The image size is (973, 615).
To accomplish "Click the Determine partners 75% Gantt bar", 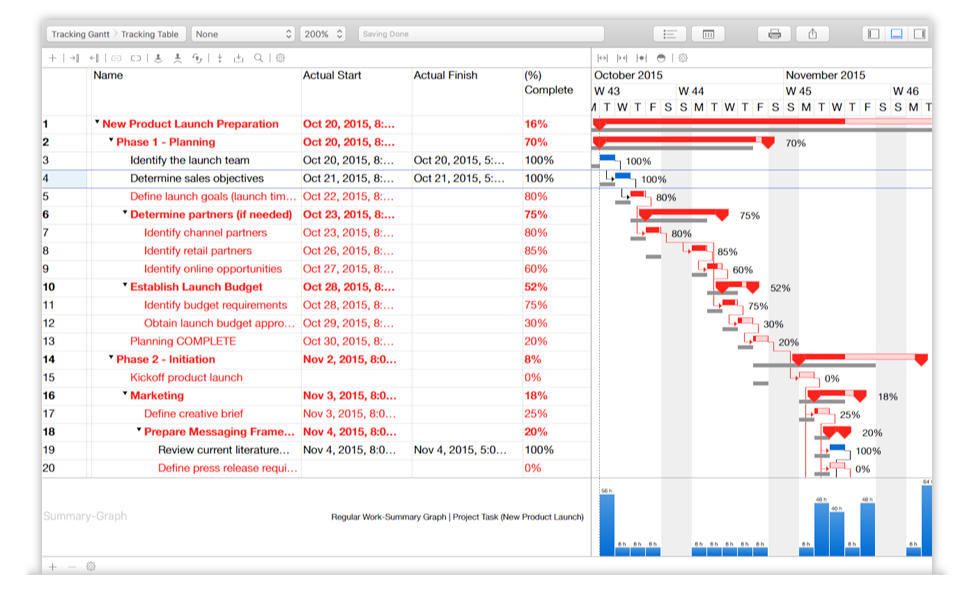I will point(684,213).
